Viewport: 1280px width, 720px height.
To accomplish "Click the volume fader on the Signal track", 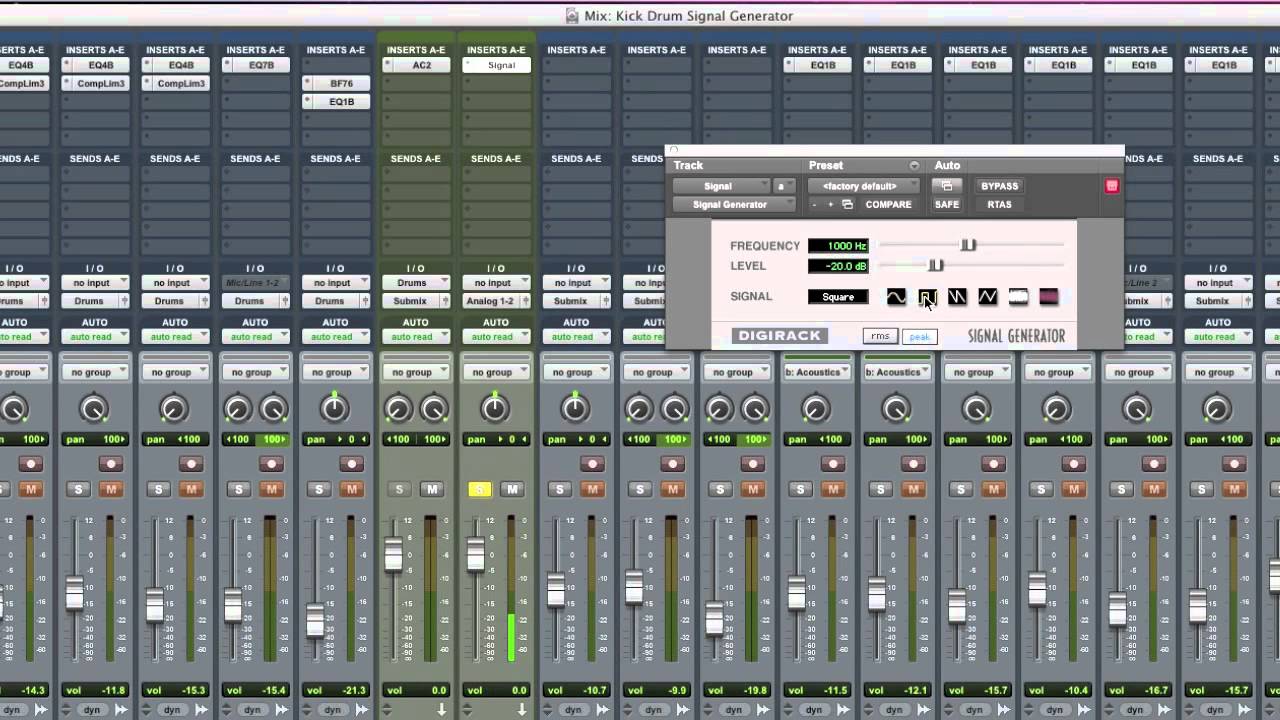I will [x=476, y=554].
